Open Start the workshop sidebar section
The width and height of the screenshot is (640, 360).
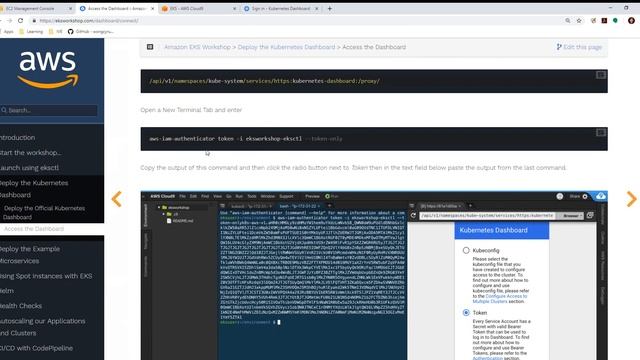pyautogui.click(x=31, y=153)
